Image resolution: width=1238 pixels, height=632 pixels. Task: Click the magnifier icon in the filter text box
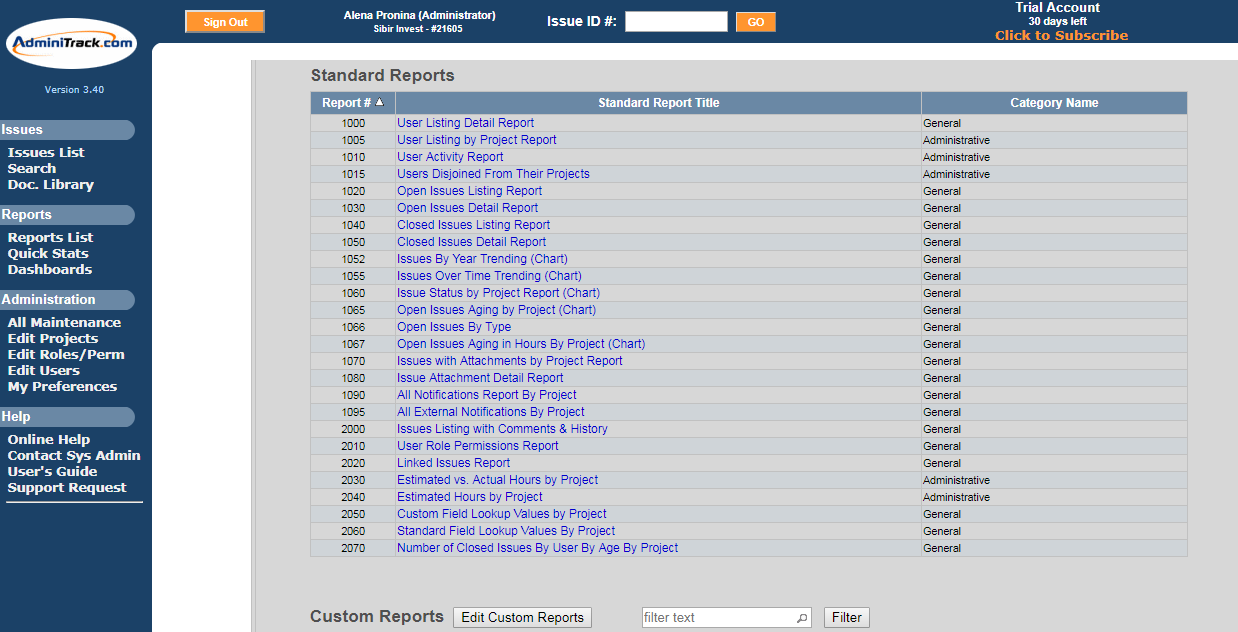[x=801, y=618]
